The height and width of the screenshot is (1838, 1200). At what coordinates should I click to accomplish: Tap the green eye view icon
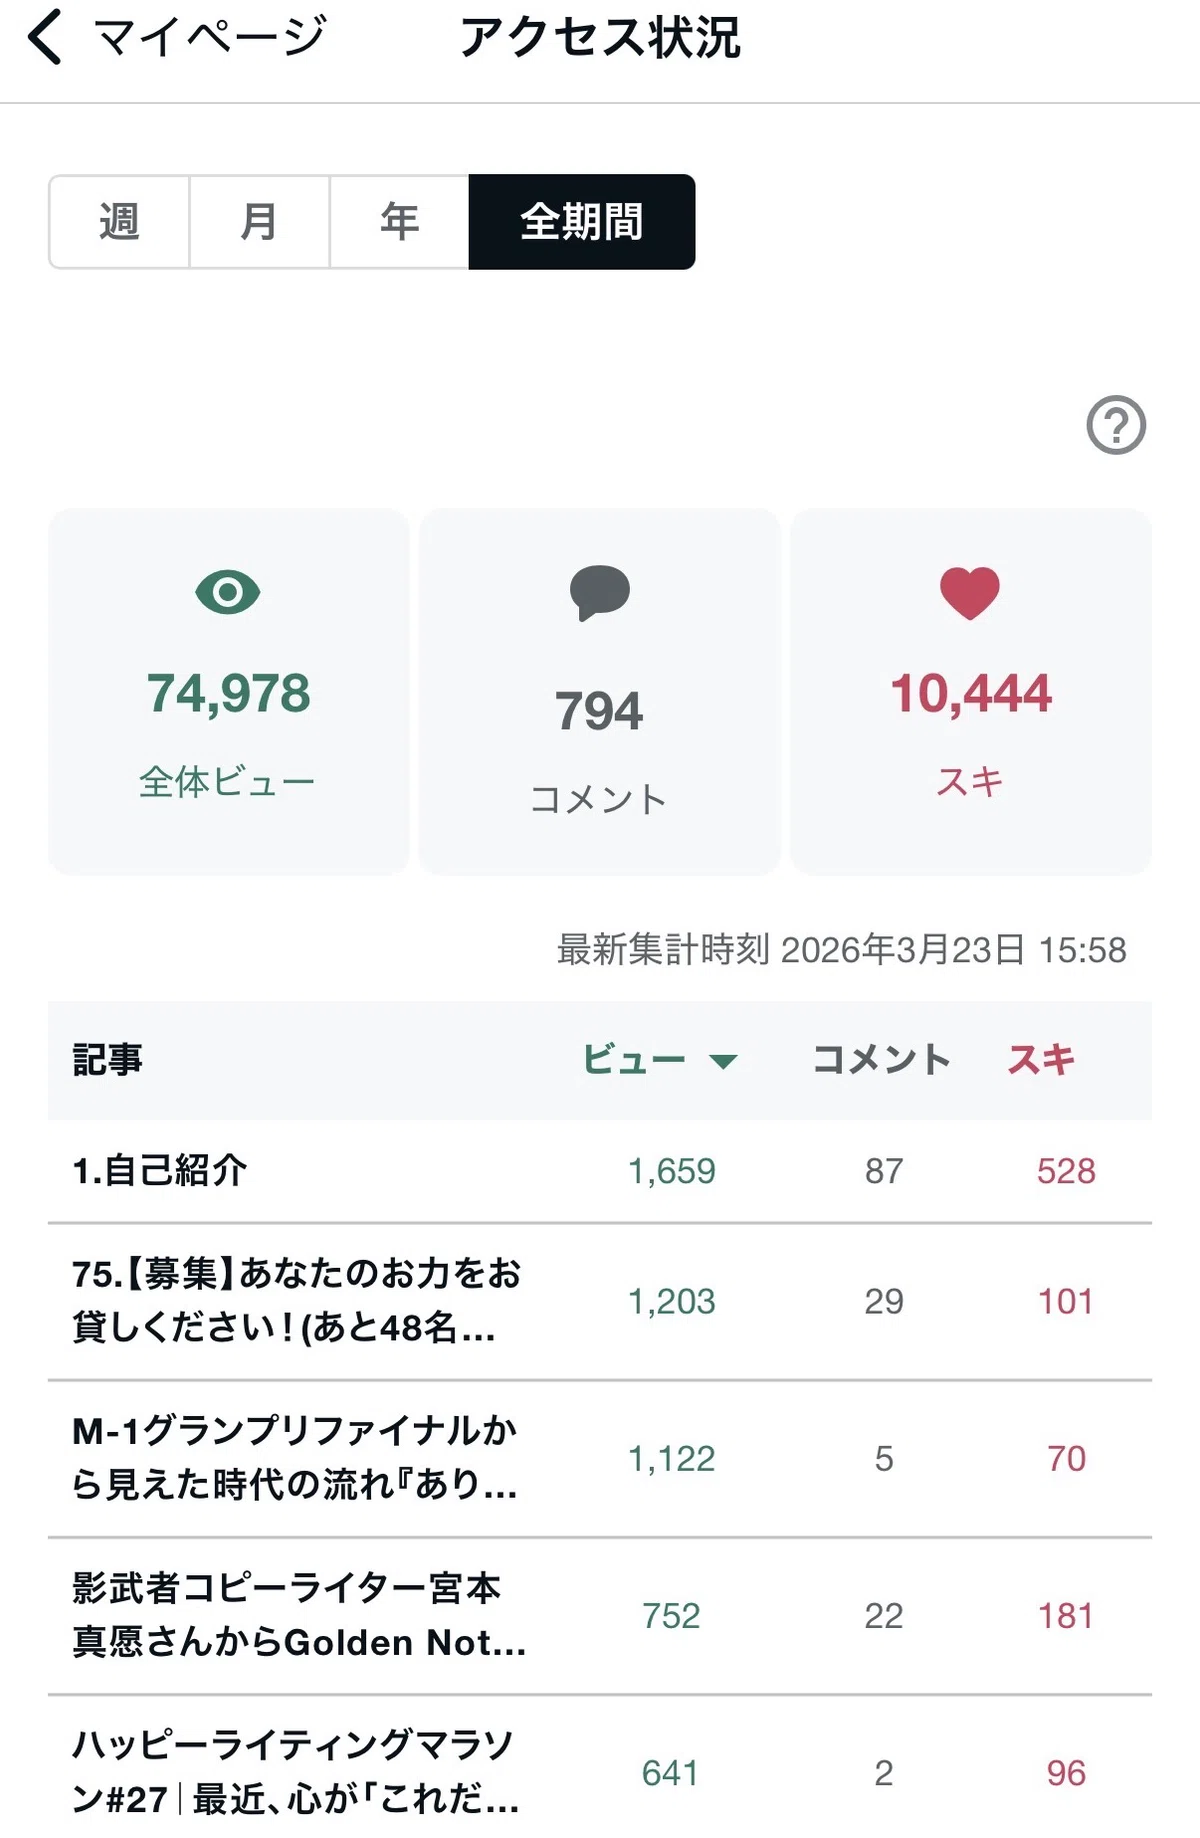(228, 592)
